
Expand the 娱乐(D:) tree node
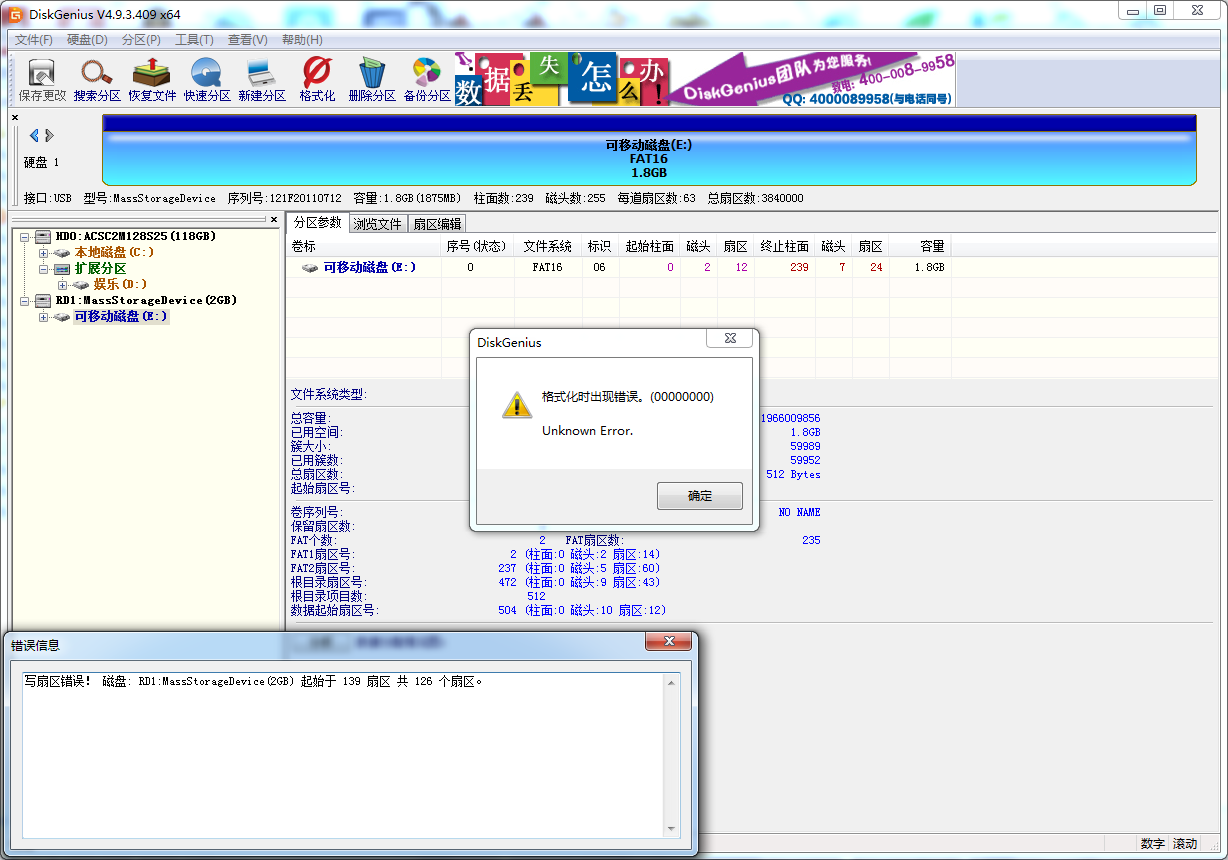(63, 285)
